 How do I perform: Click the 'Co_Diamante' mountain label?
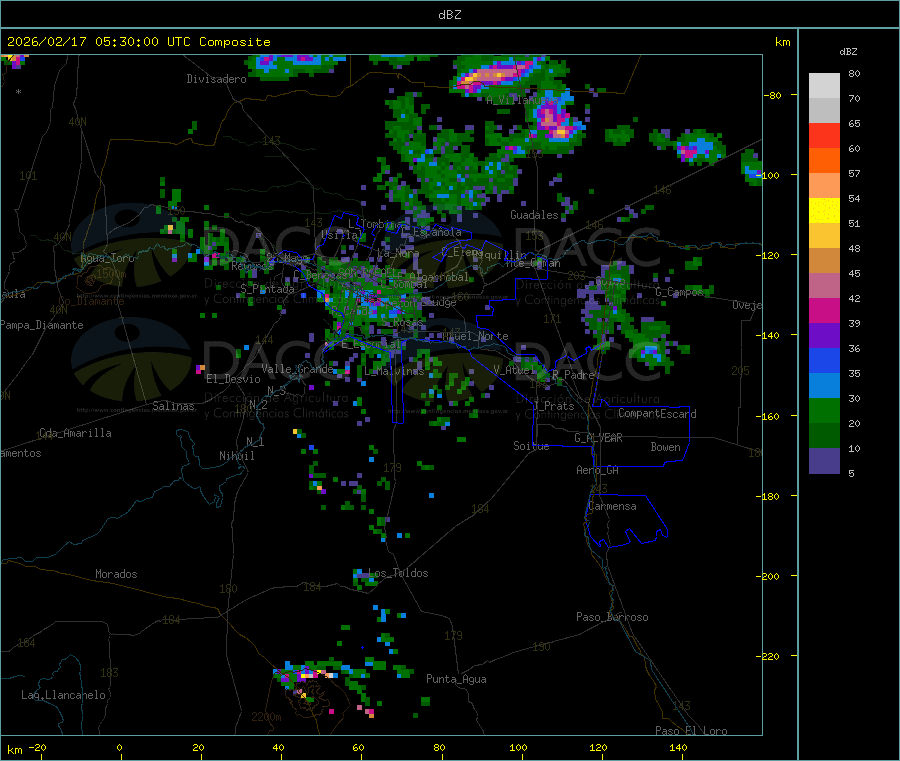pyautogui.click(x=91, y=302)
